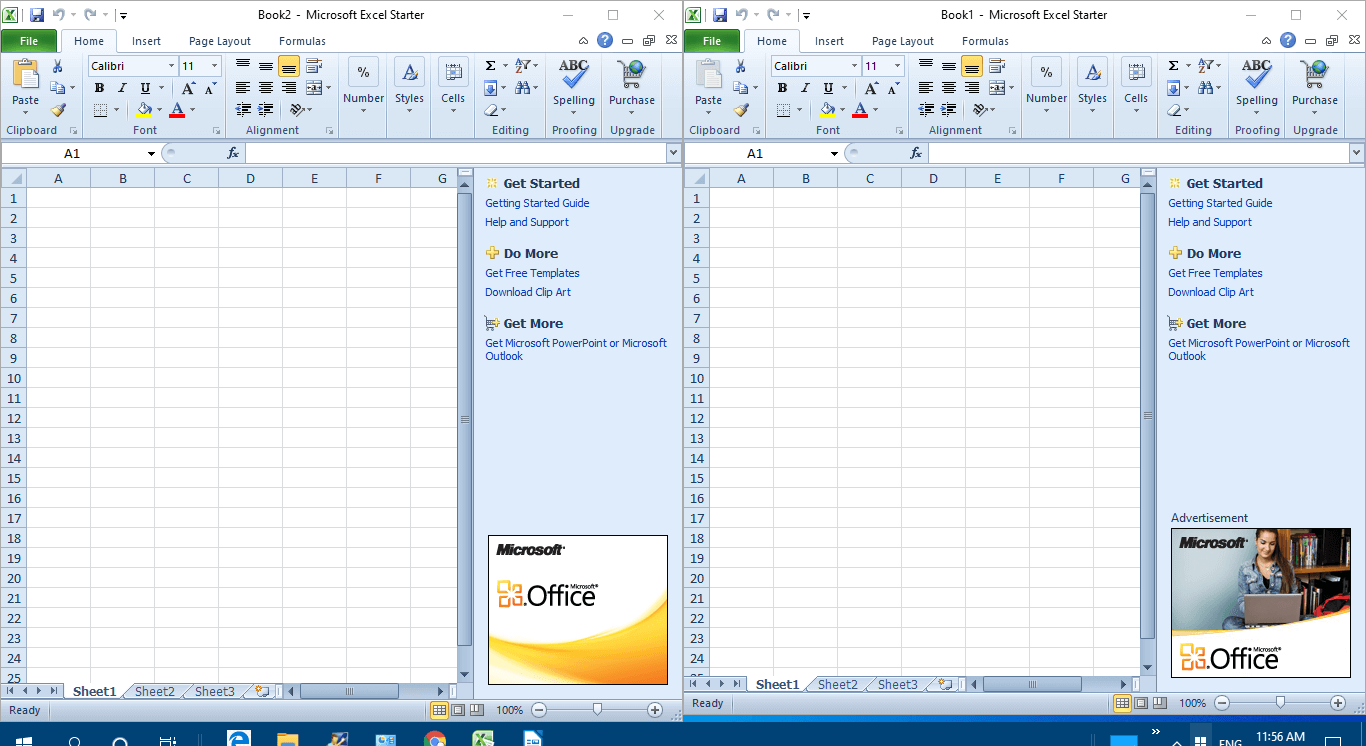Toggle Bold formatting in Book1
Screen dimensions: 1366x746
point(782,88)
